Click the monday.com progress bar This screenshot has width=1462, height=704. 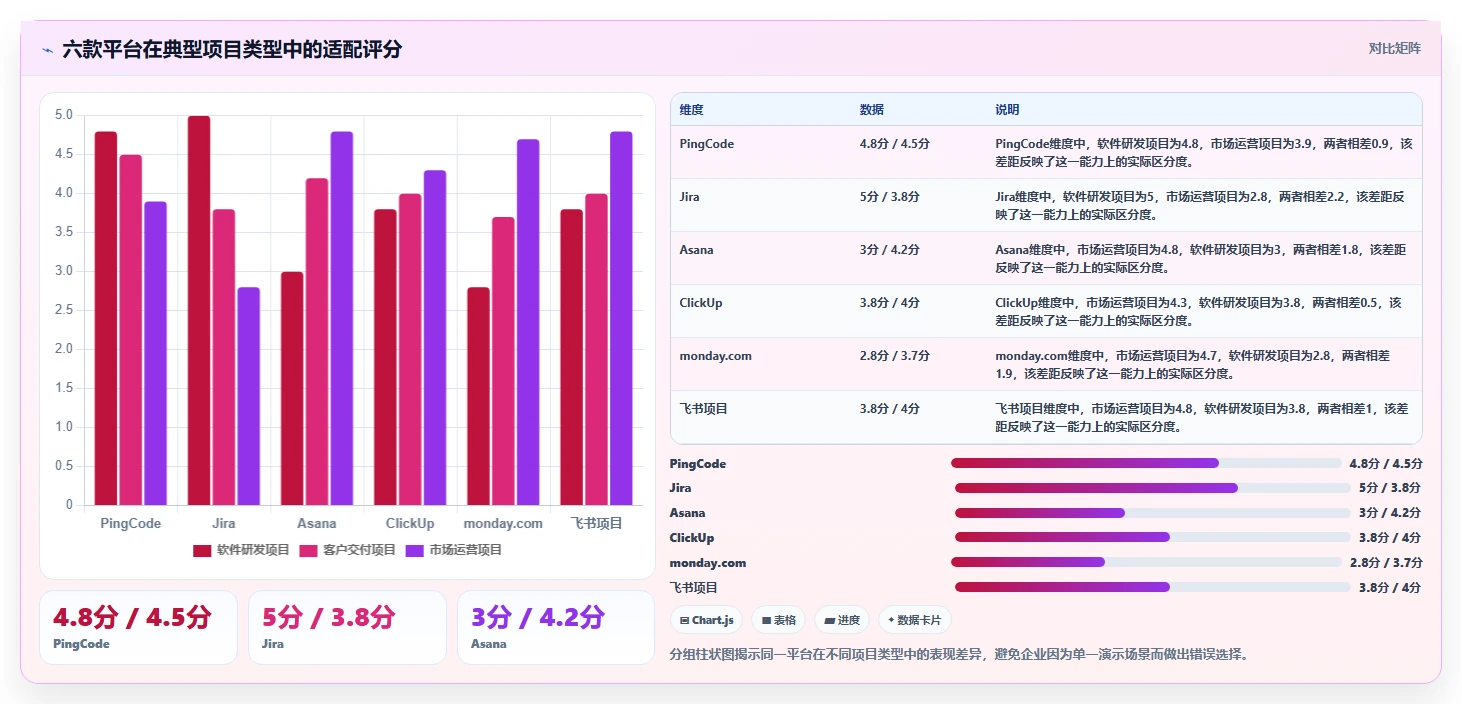1146,562
